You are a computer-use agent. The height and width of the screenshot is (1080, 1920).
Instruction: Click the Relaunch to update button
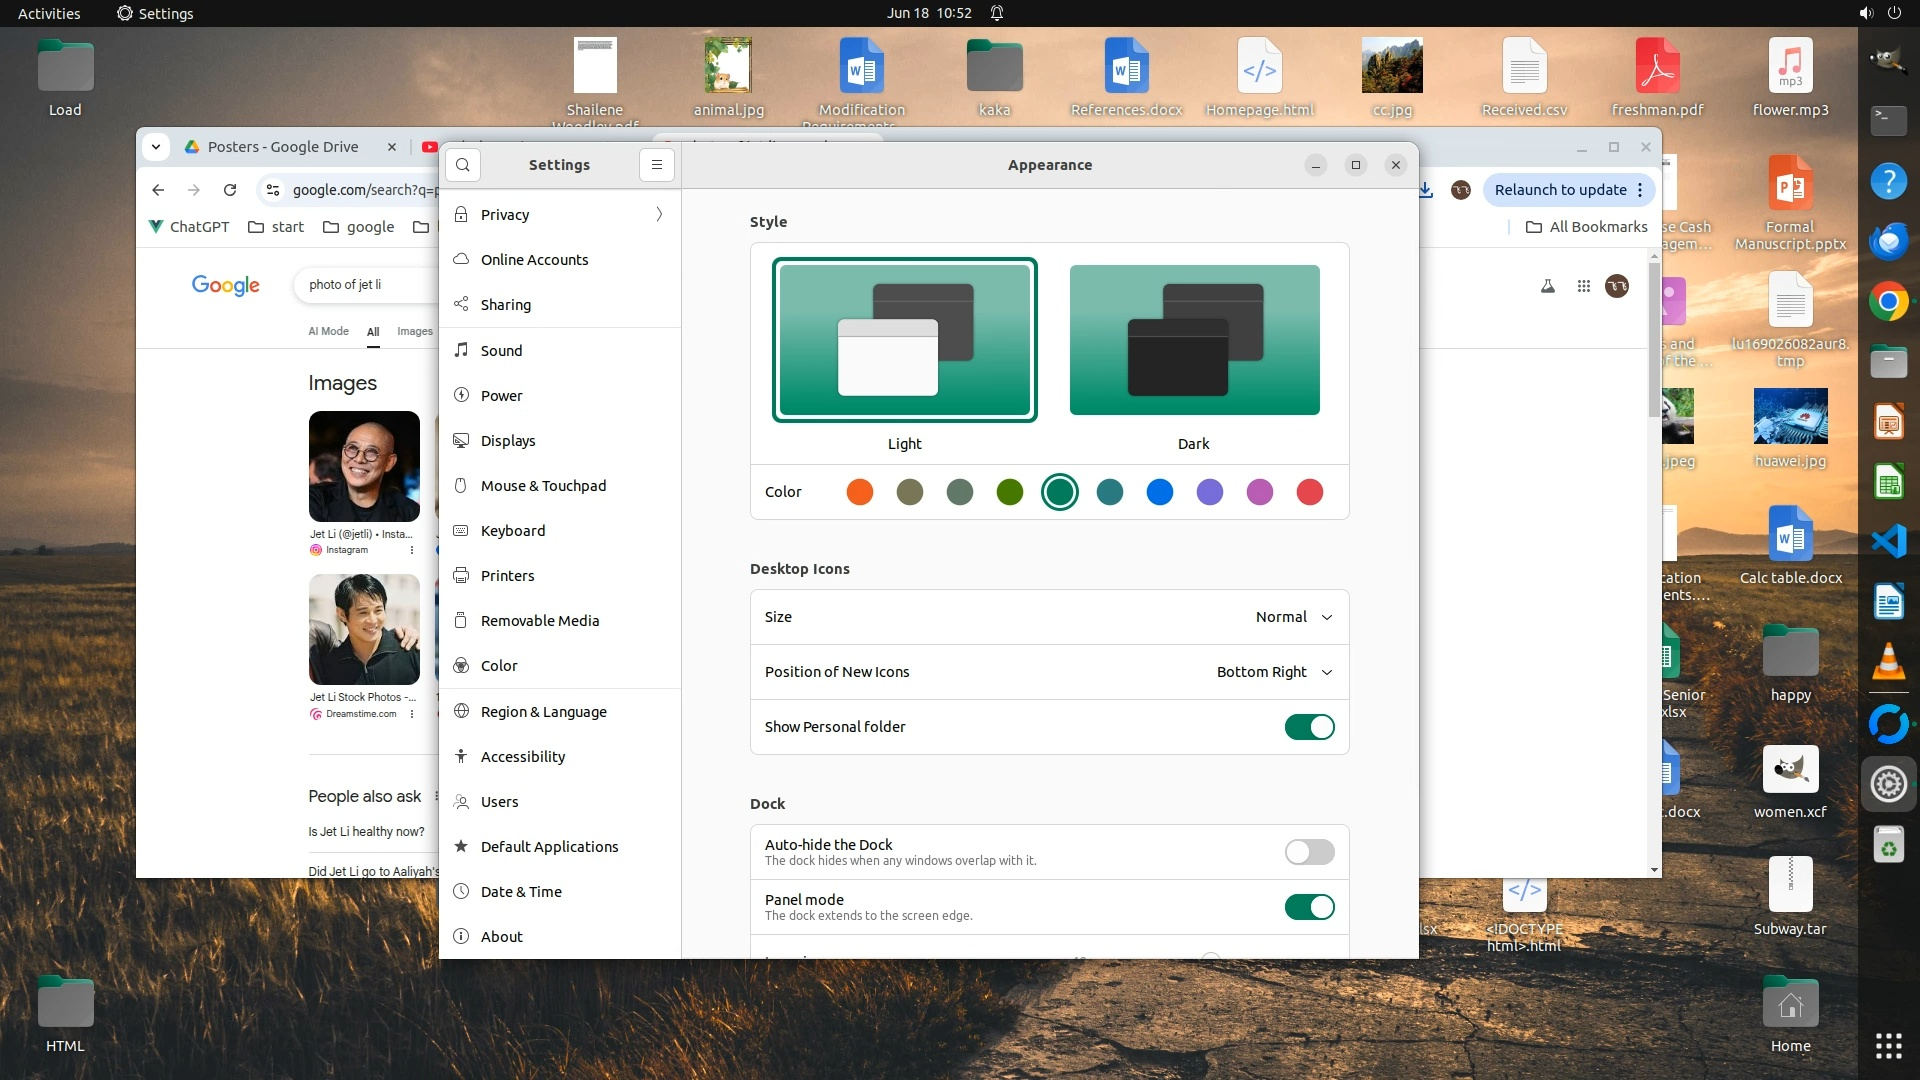[1560, 190]
